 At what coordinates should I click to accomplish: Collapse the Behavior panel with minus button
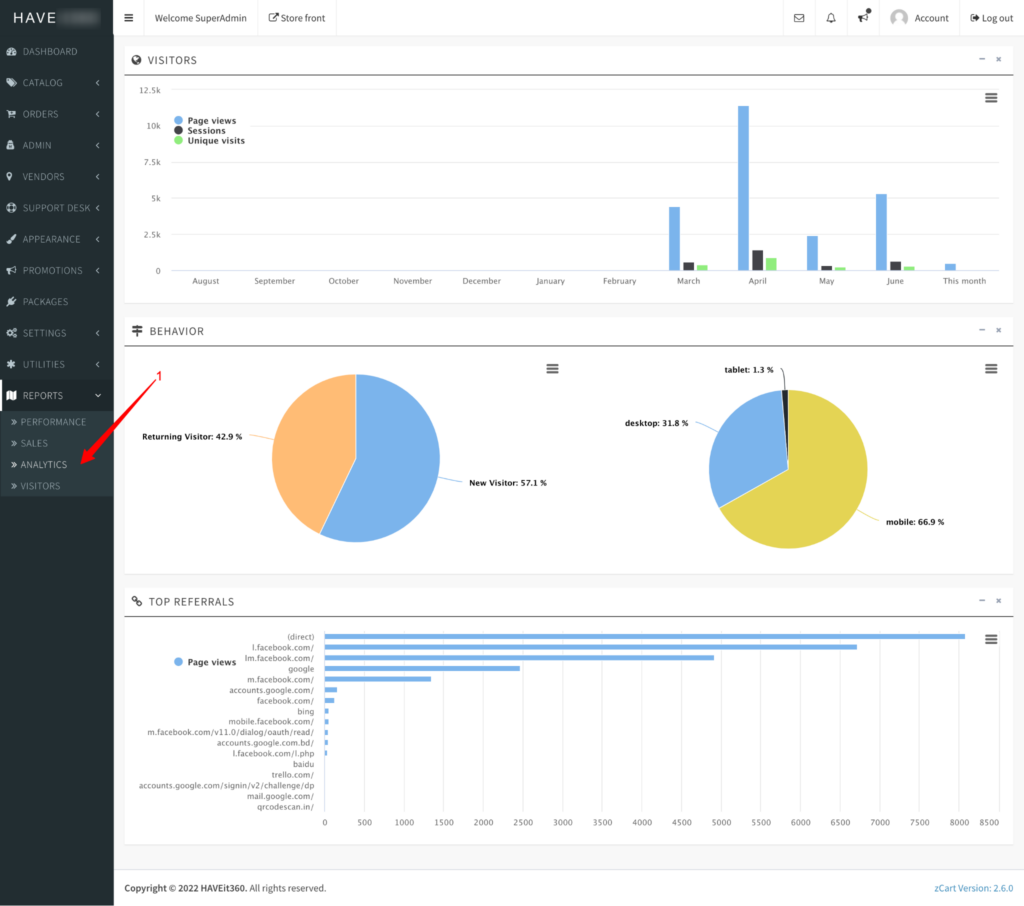tap(981, 331)
